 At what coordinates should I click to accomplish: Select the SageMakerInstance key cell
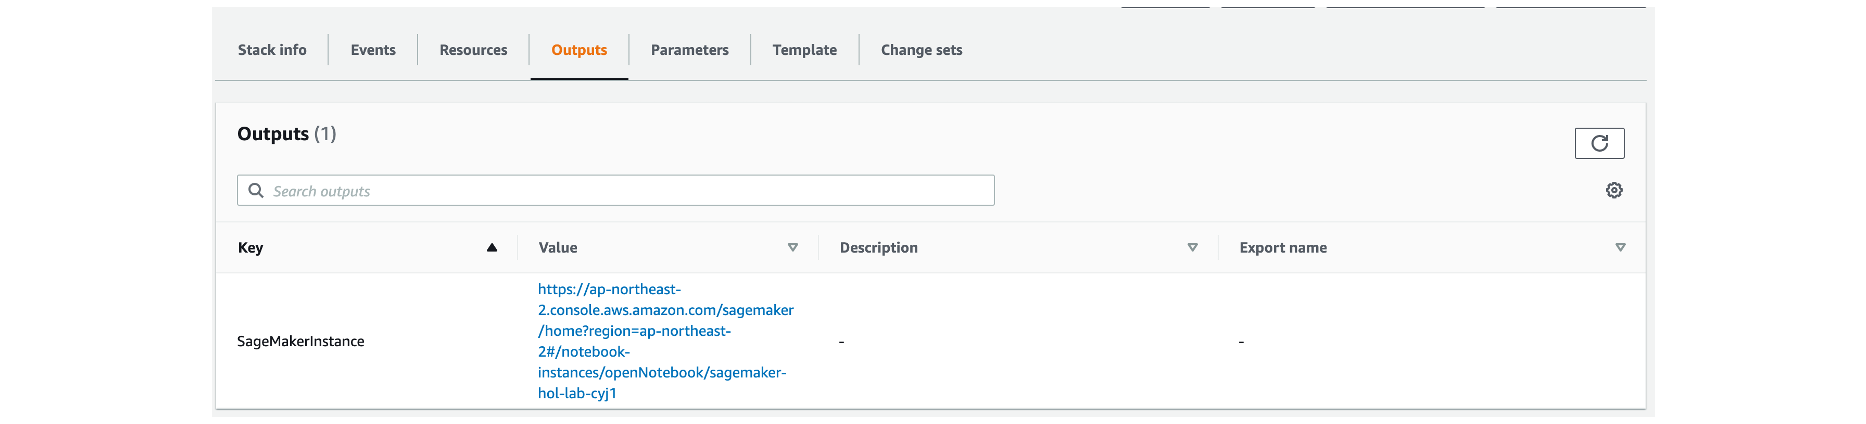click(x=301, y=341)
